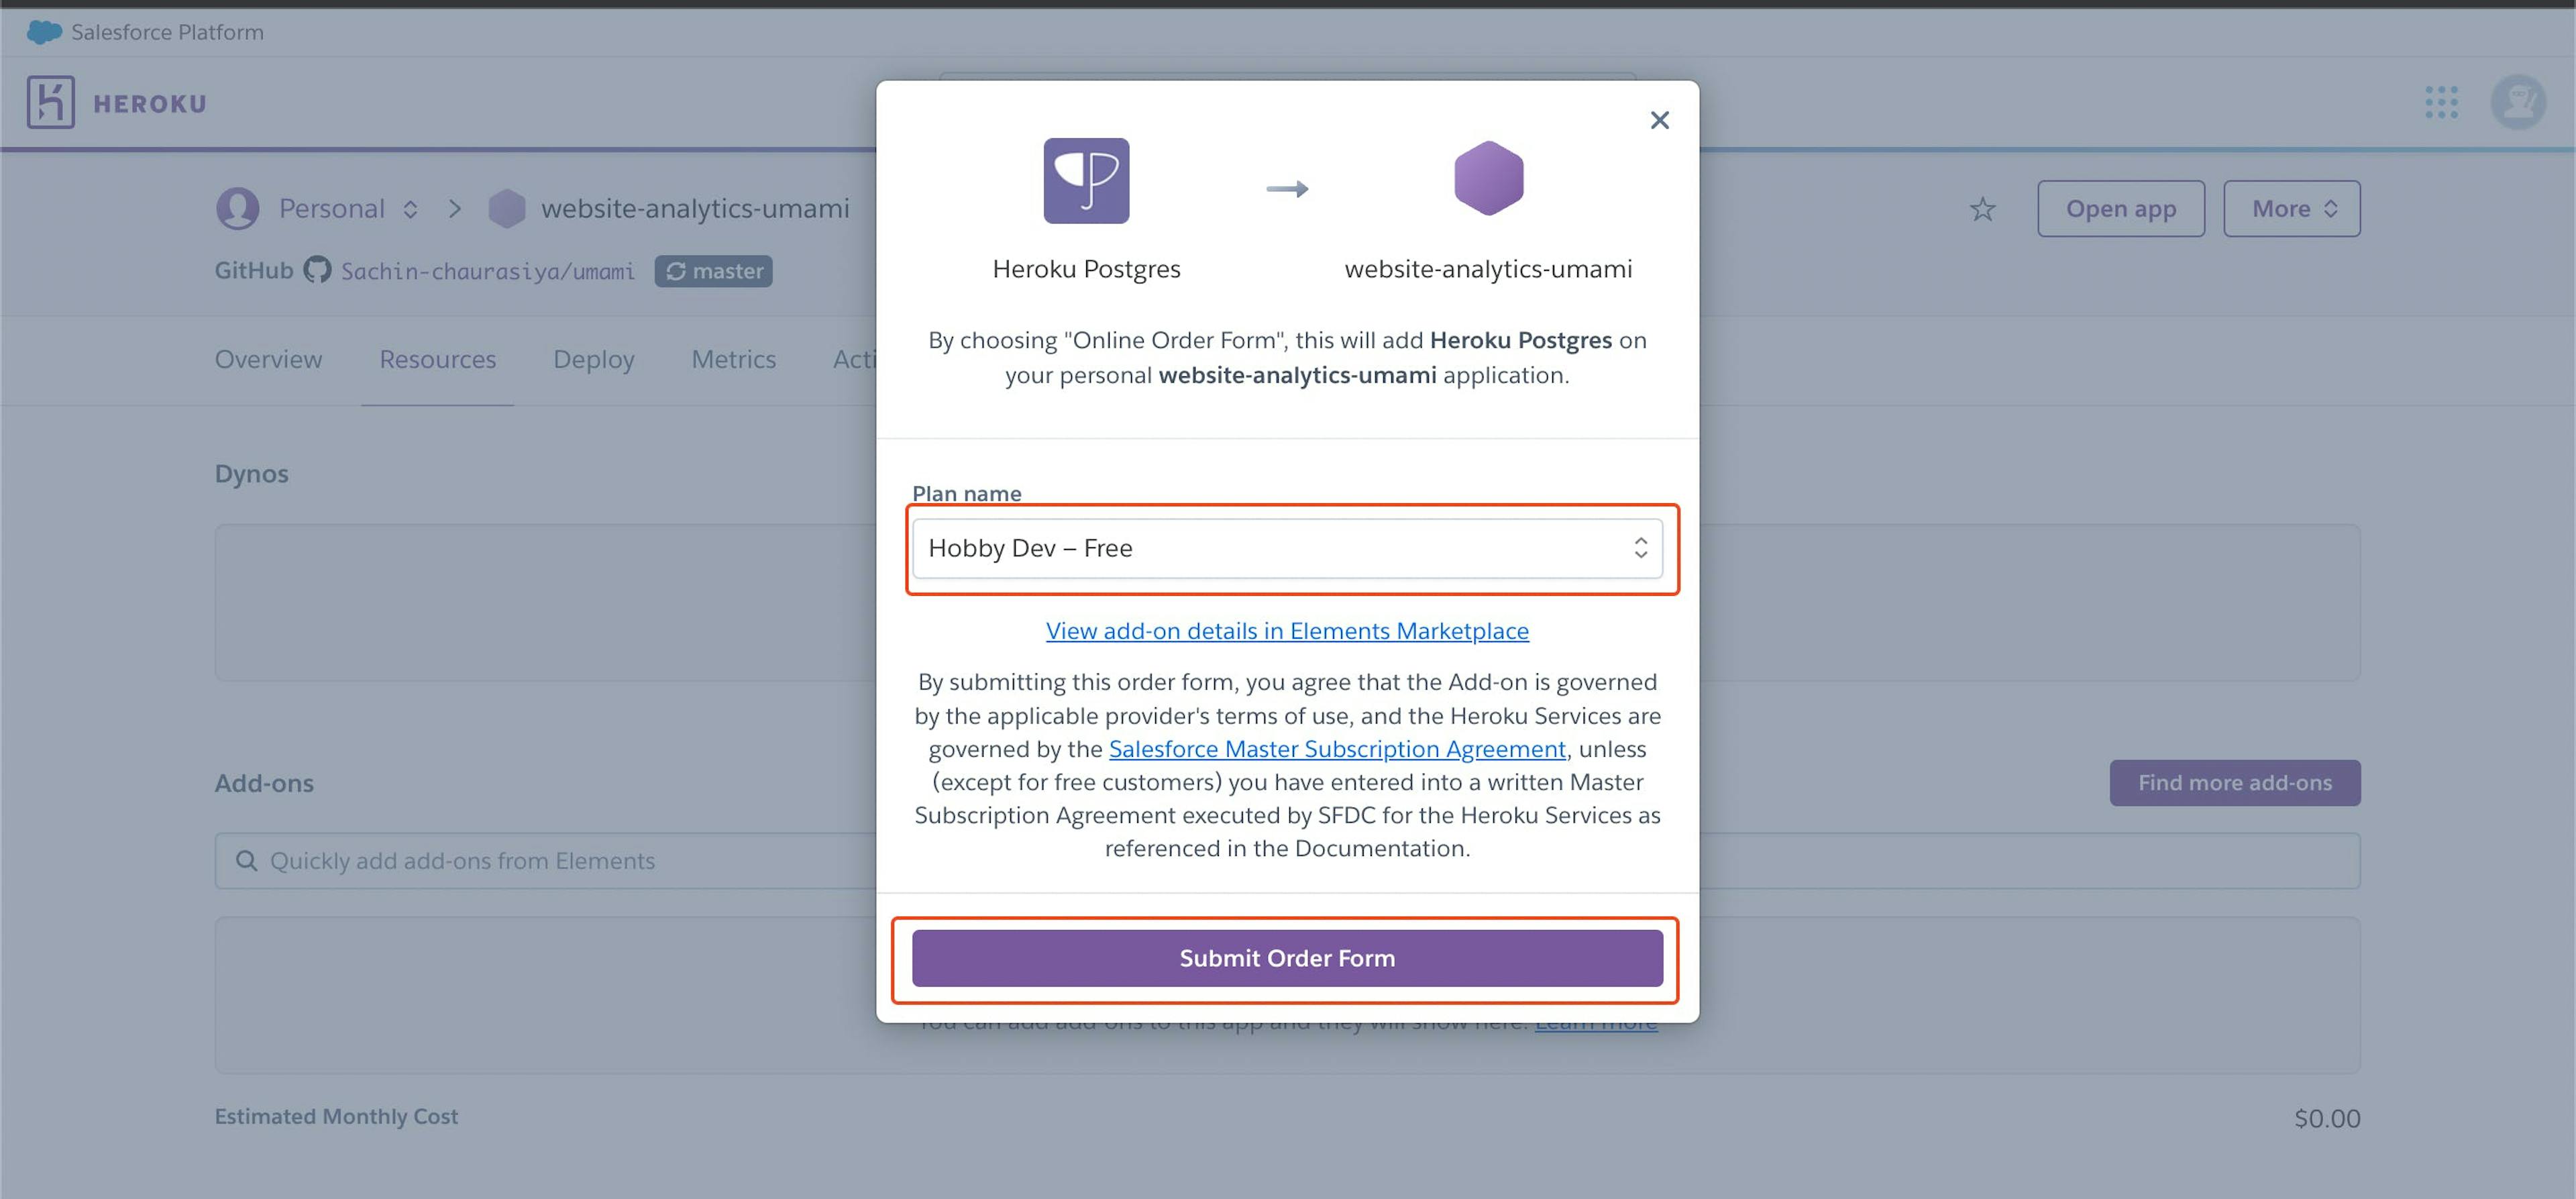2576x1199 pixels.
Task: Click Find more add-ons button
Action: [x=2235, y=783]
